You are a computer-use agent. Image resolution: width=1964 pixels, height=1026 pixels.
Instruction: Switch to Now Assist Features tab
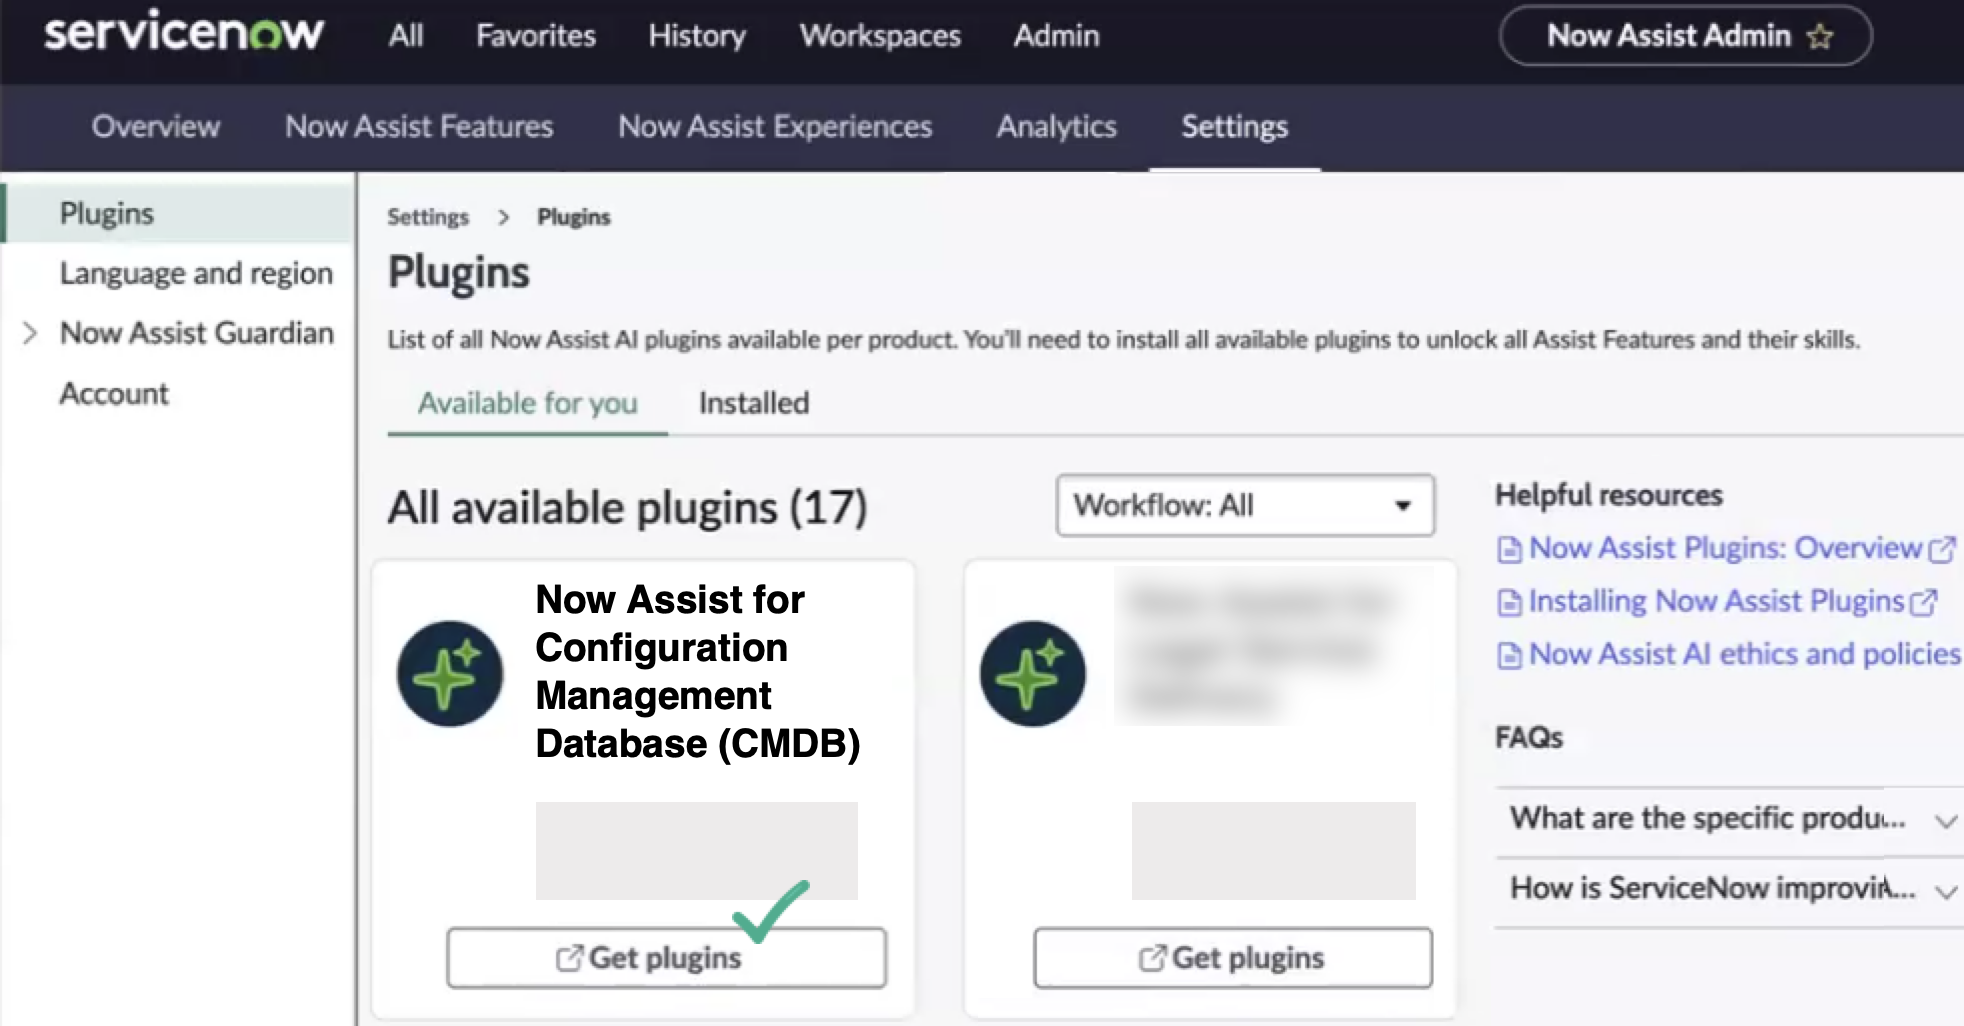(x=419, y=127)
